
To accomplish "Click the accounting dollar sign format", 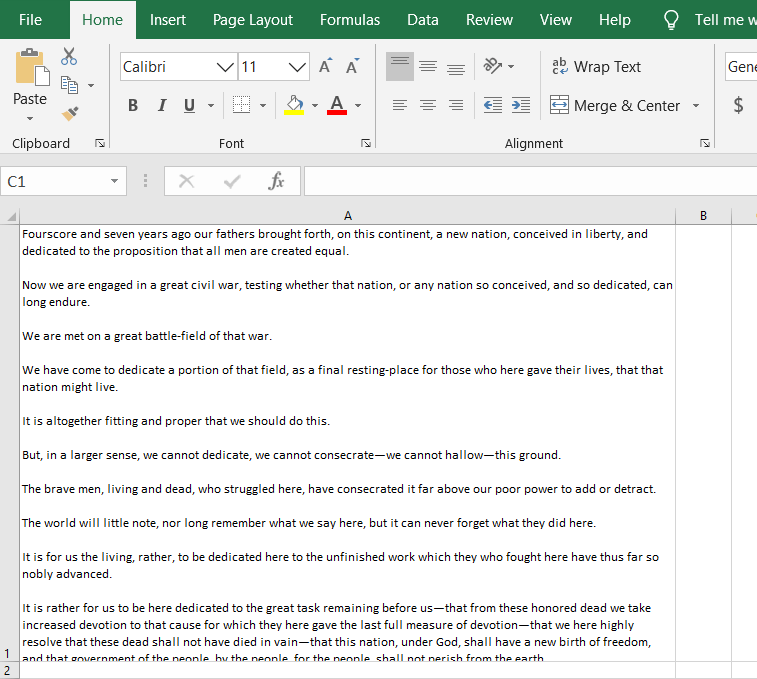I will tap(738, 105).
